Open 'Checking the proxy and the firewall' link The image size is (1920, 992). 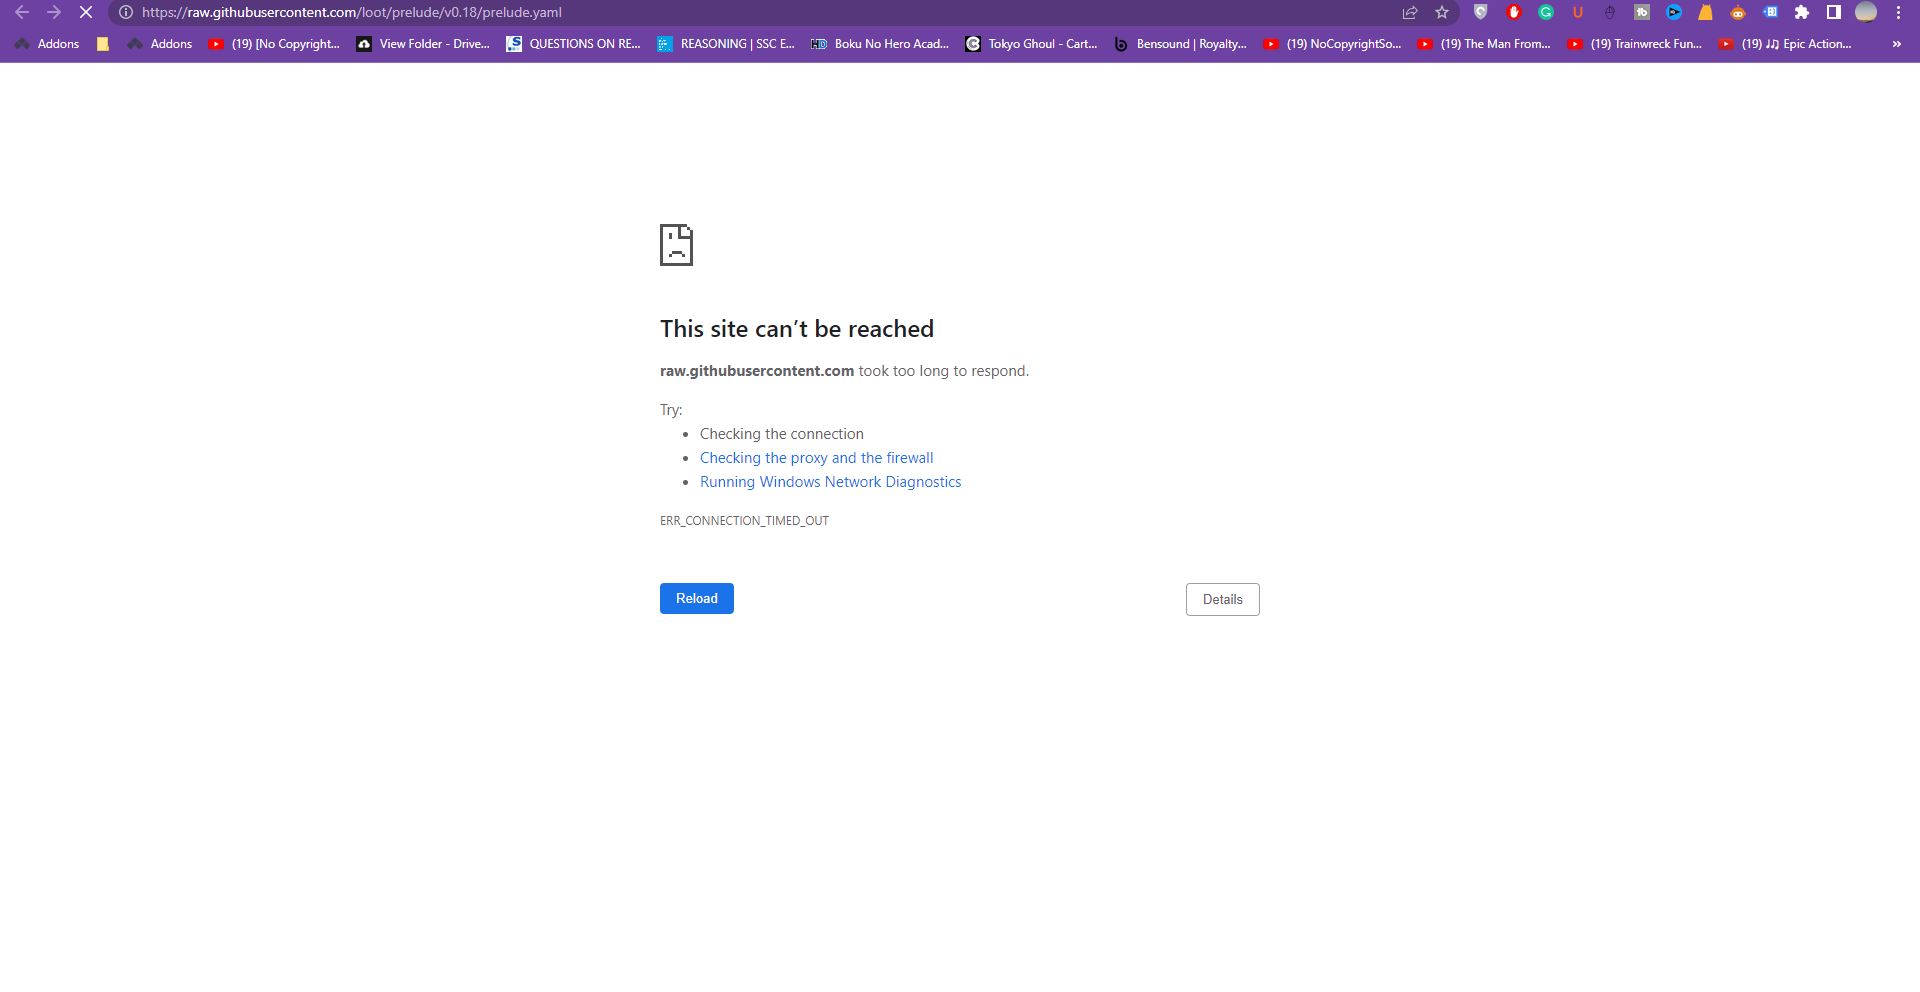816,457
